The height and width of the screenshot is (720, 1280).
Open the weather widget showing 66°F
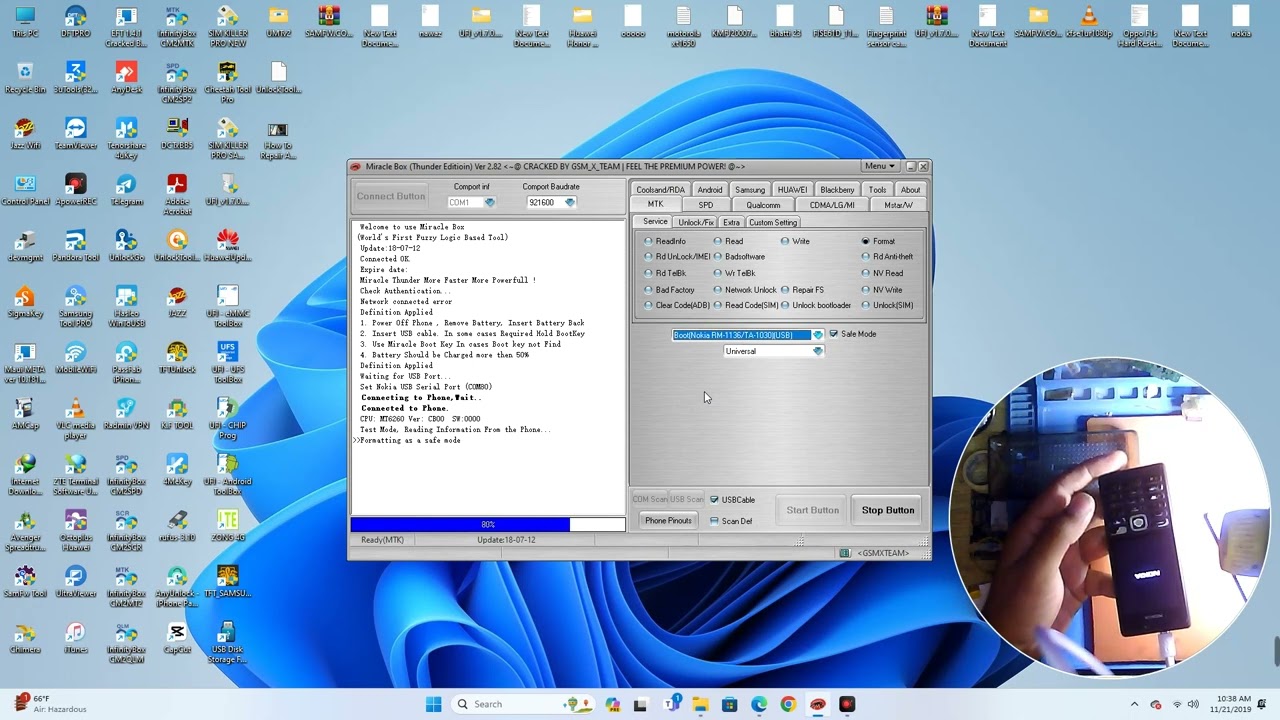48,704
